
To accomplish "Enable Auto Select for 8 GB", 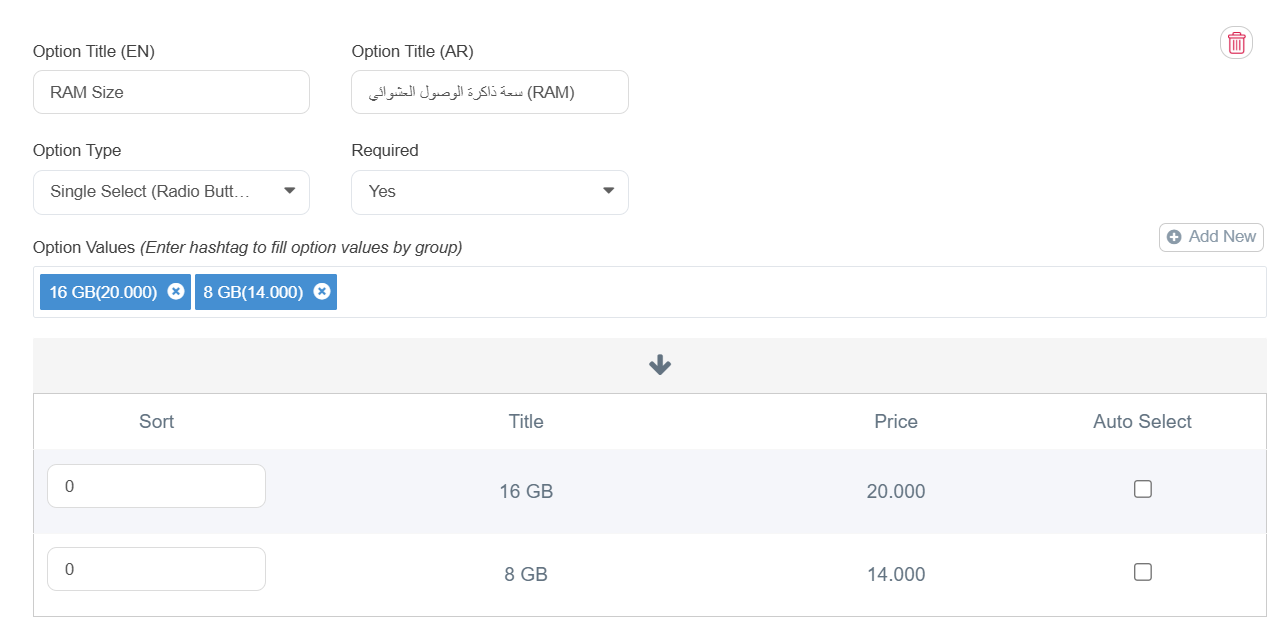I will [1143, 572].
